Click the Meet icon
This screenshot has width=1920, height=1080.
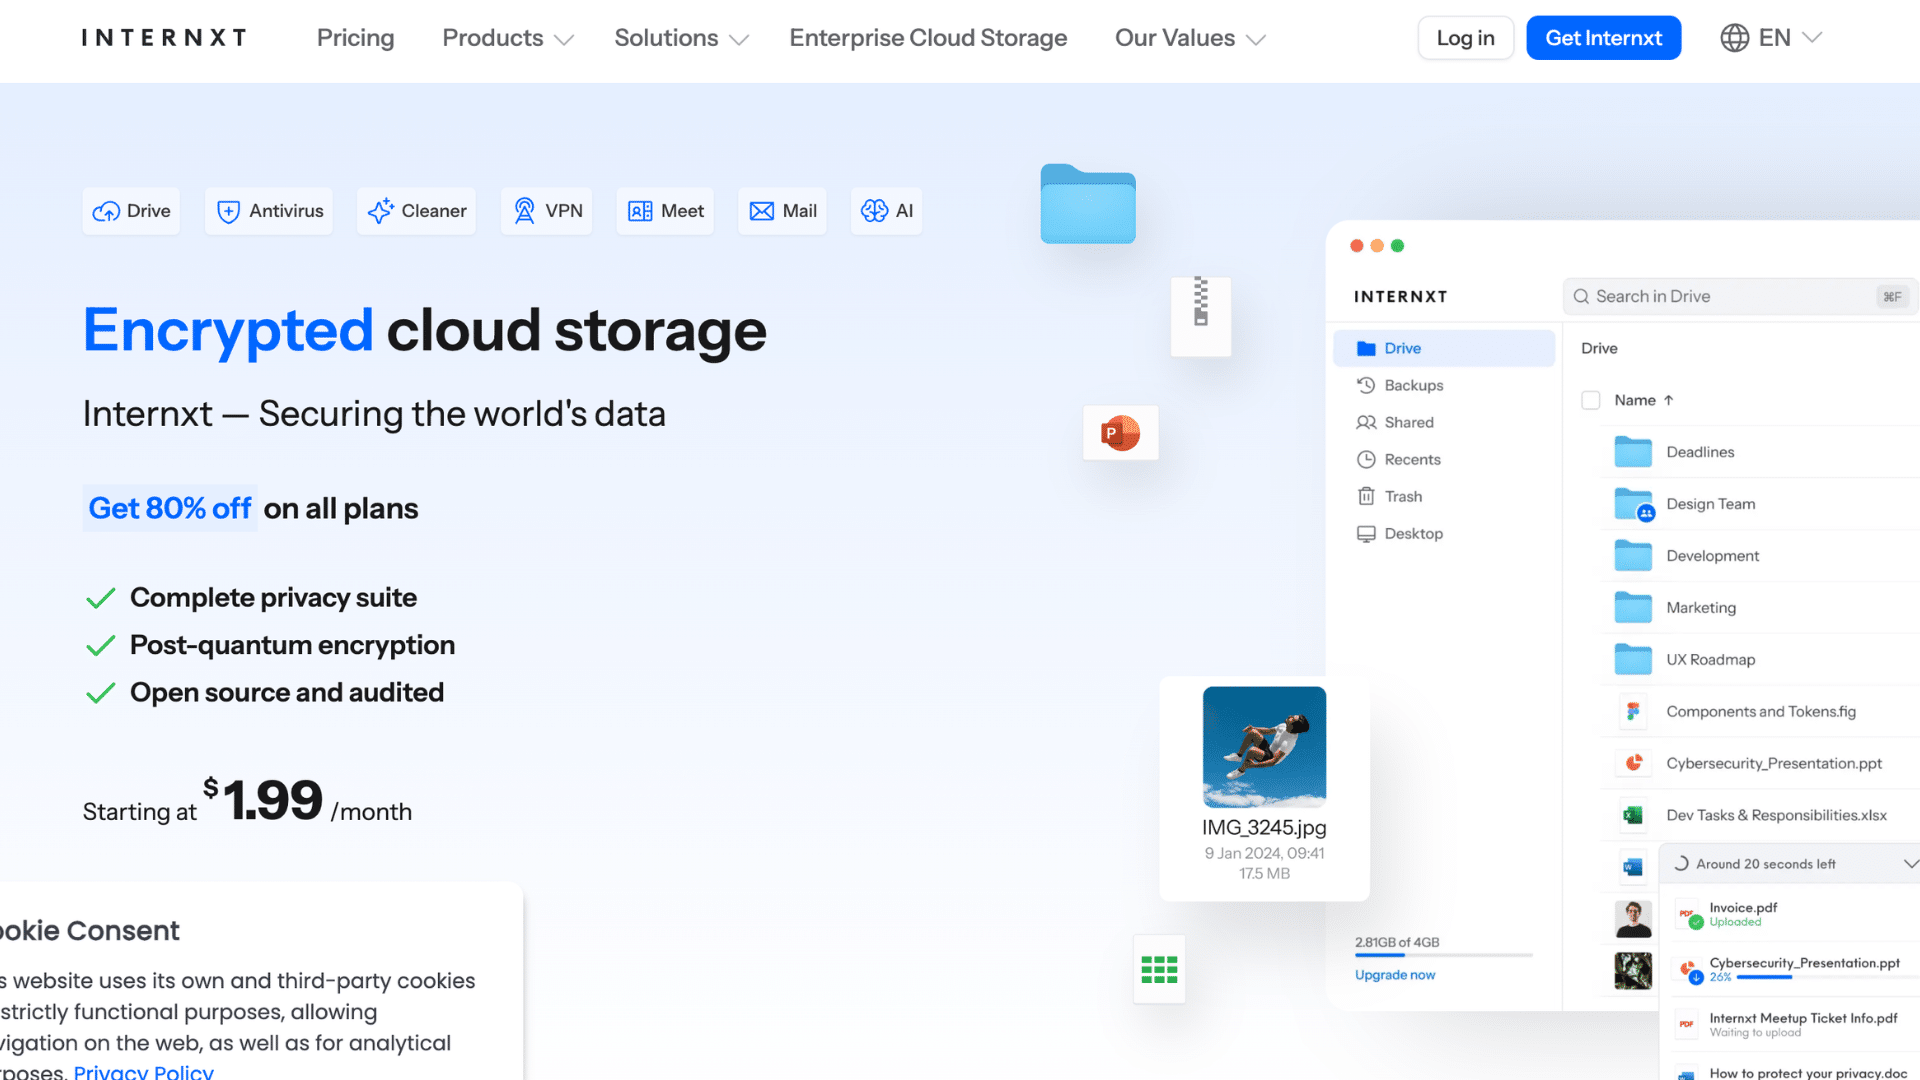[640, 211]
